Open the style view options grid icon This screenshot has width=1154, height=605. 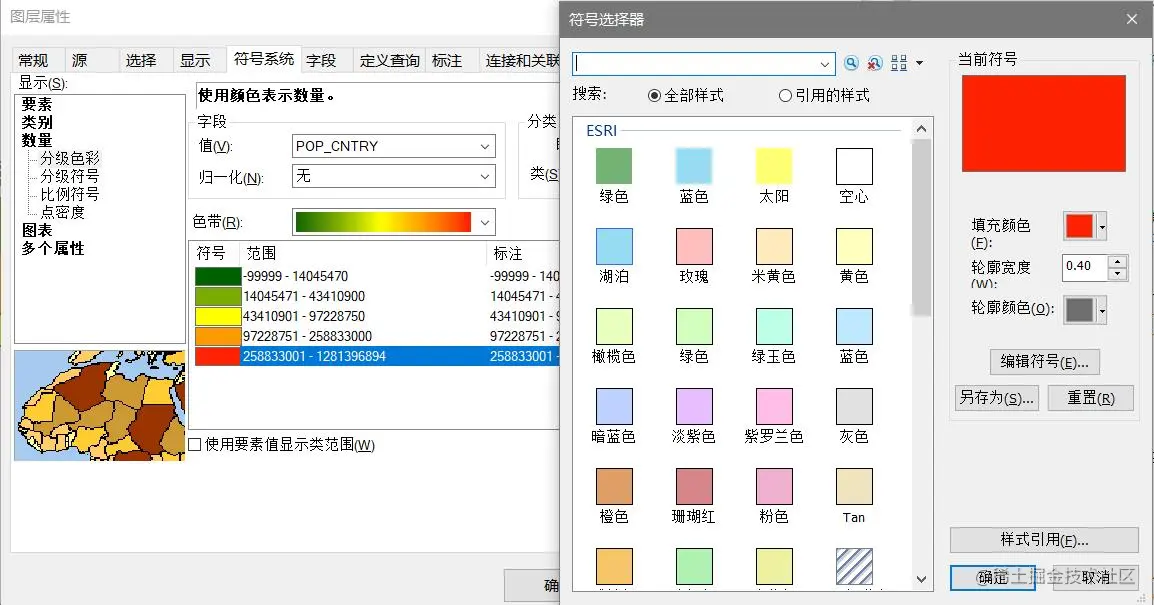899,63
